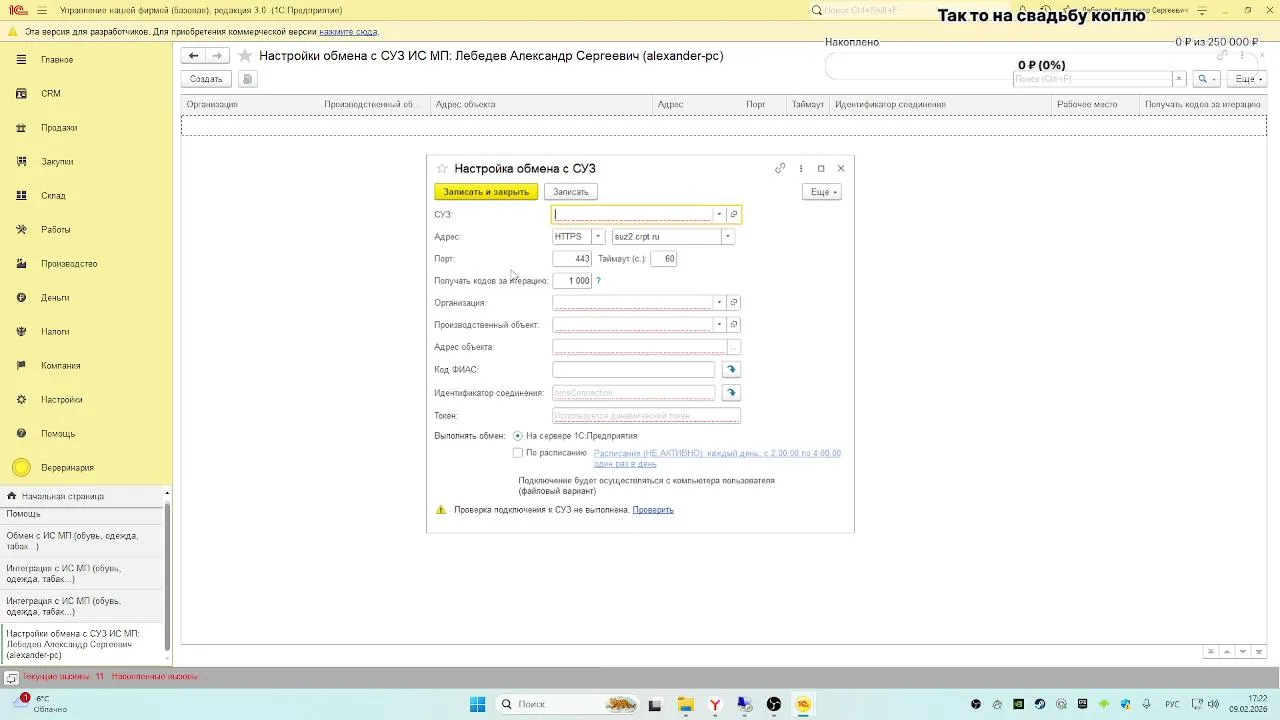Click the arrow button next to Код ФИАС

(731, 370)
